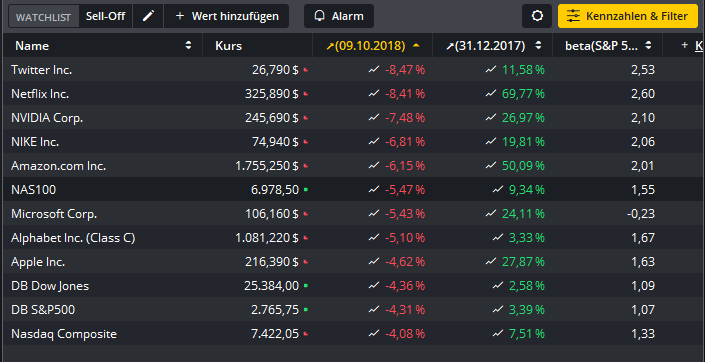Click Netflix price 325,890 $

pos(272,94)
